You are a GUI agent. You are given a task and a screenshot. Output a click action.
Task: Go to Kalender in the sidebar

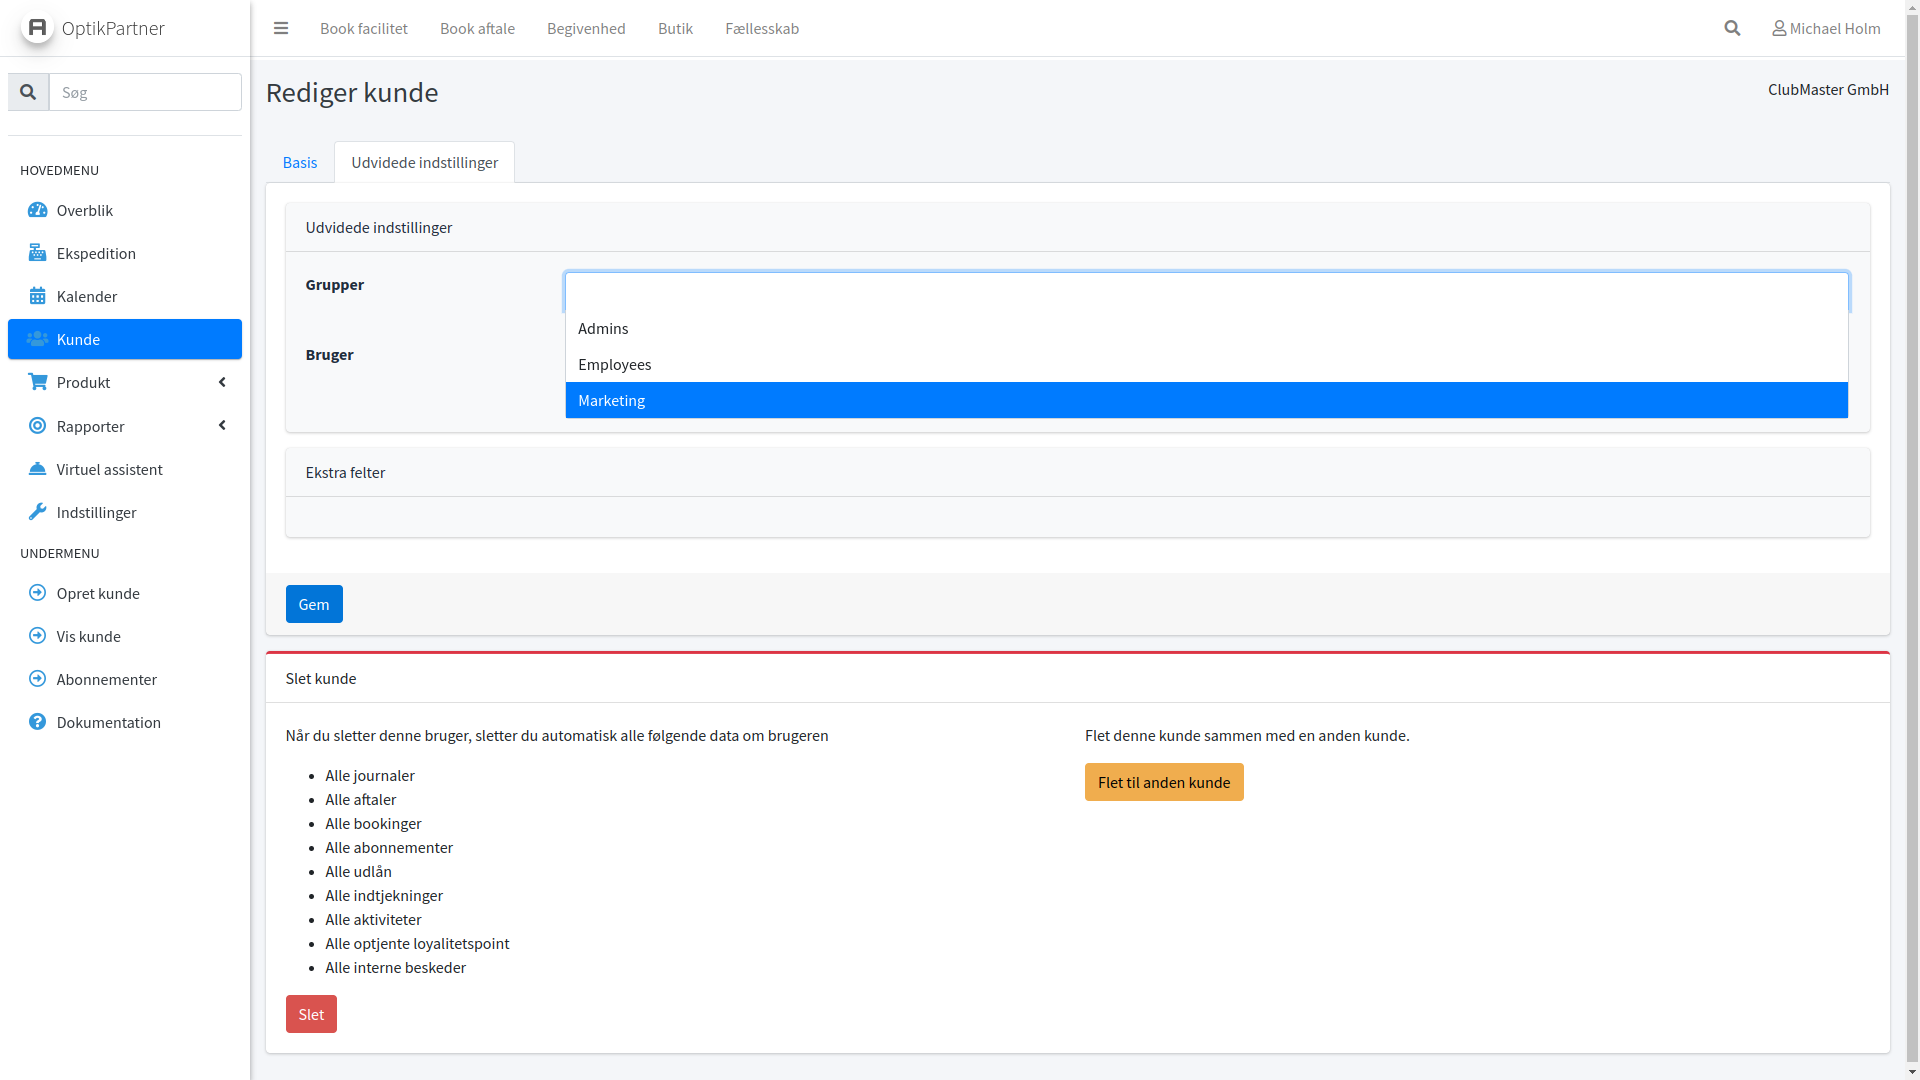(x=87, y=296)
